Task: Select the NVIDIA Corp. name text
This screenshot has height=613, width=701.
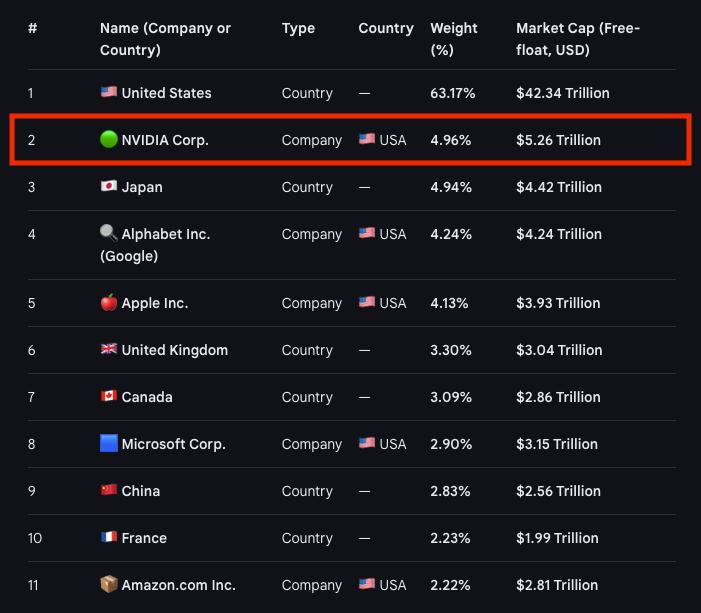Action: click(x=165, y=140)
